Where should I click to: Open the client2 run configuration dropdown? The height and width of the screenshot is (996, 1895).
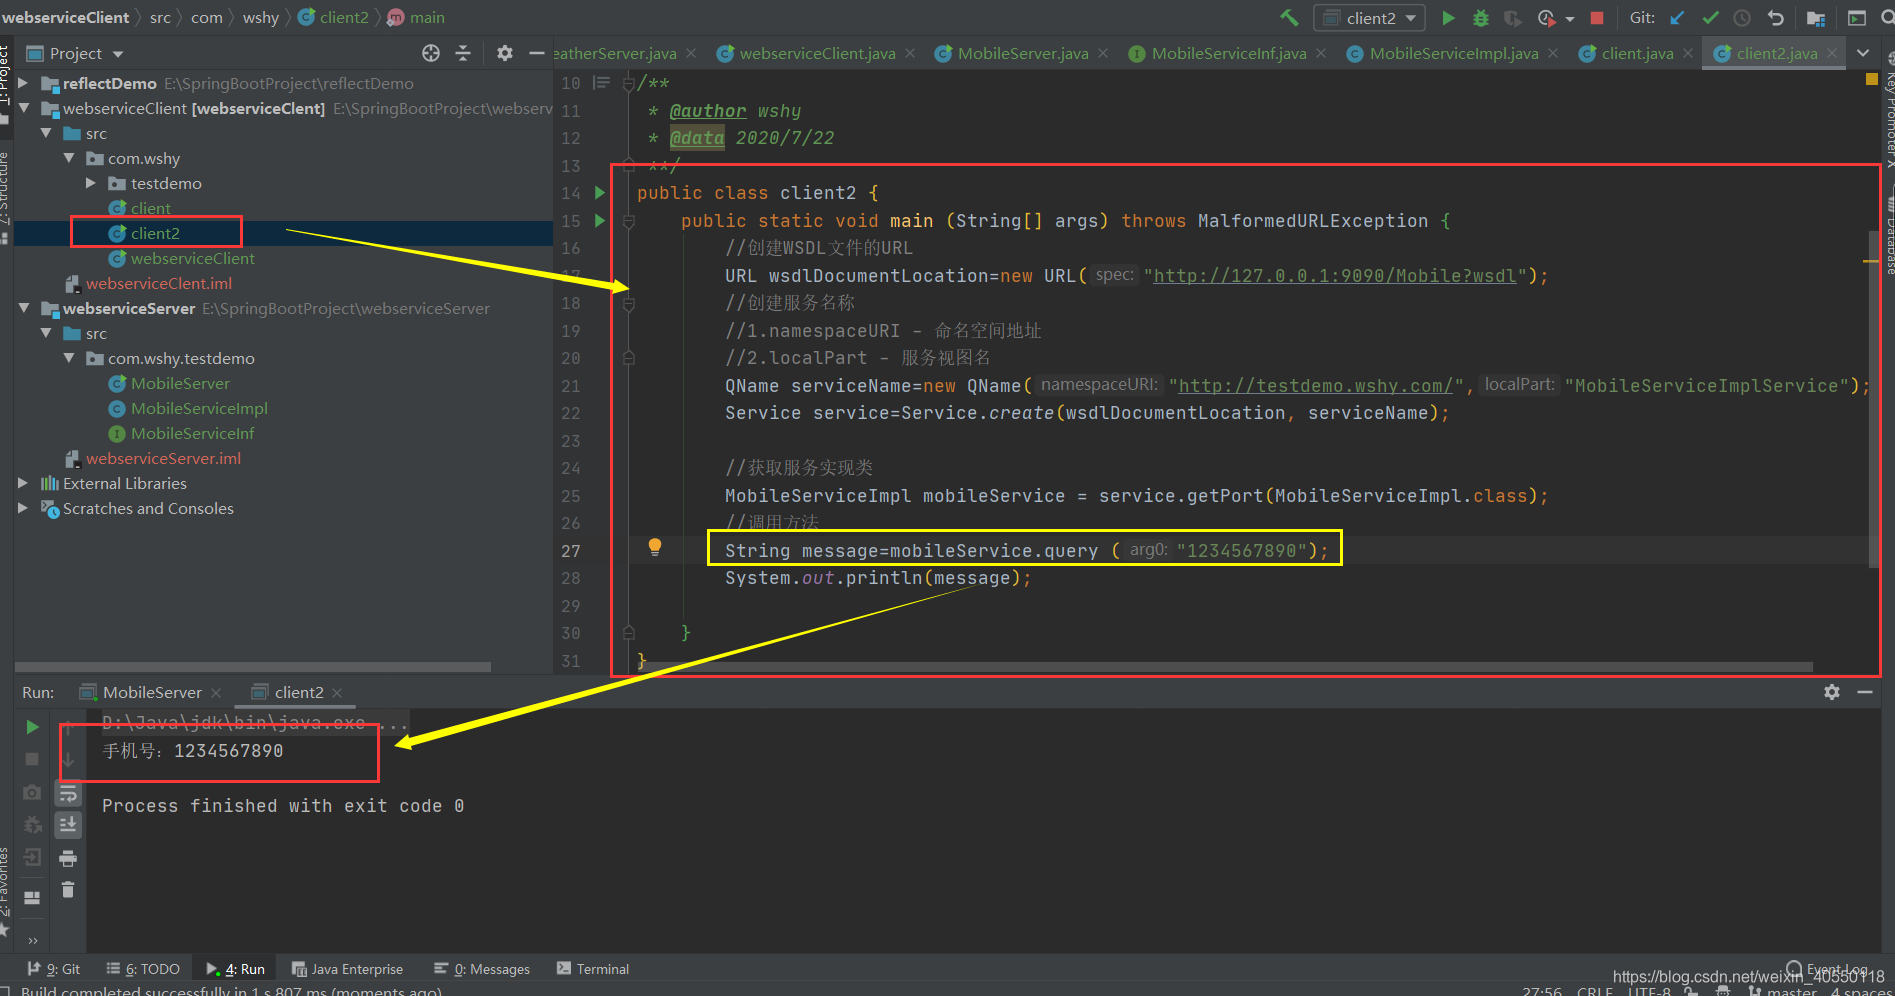[1370, 18]
